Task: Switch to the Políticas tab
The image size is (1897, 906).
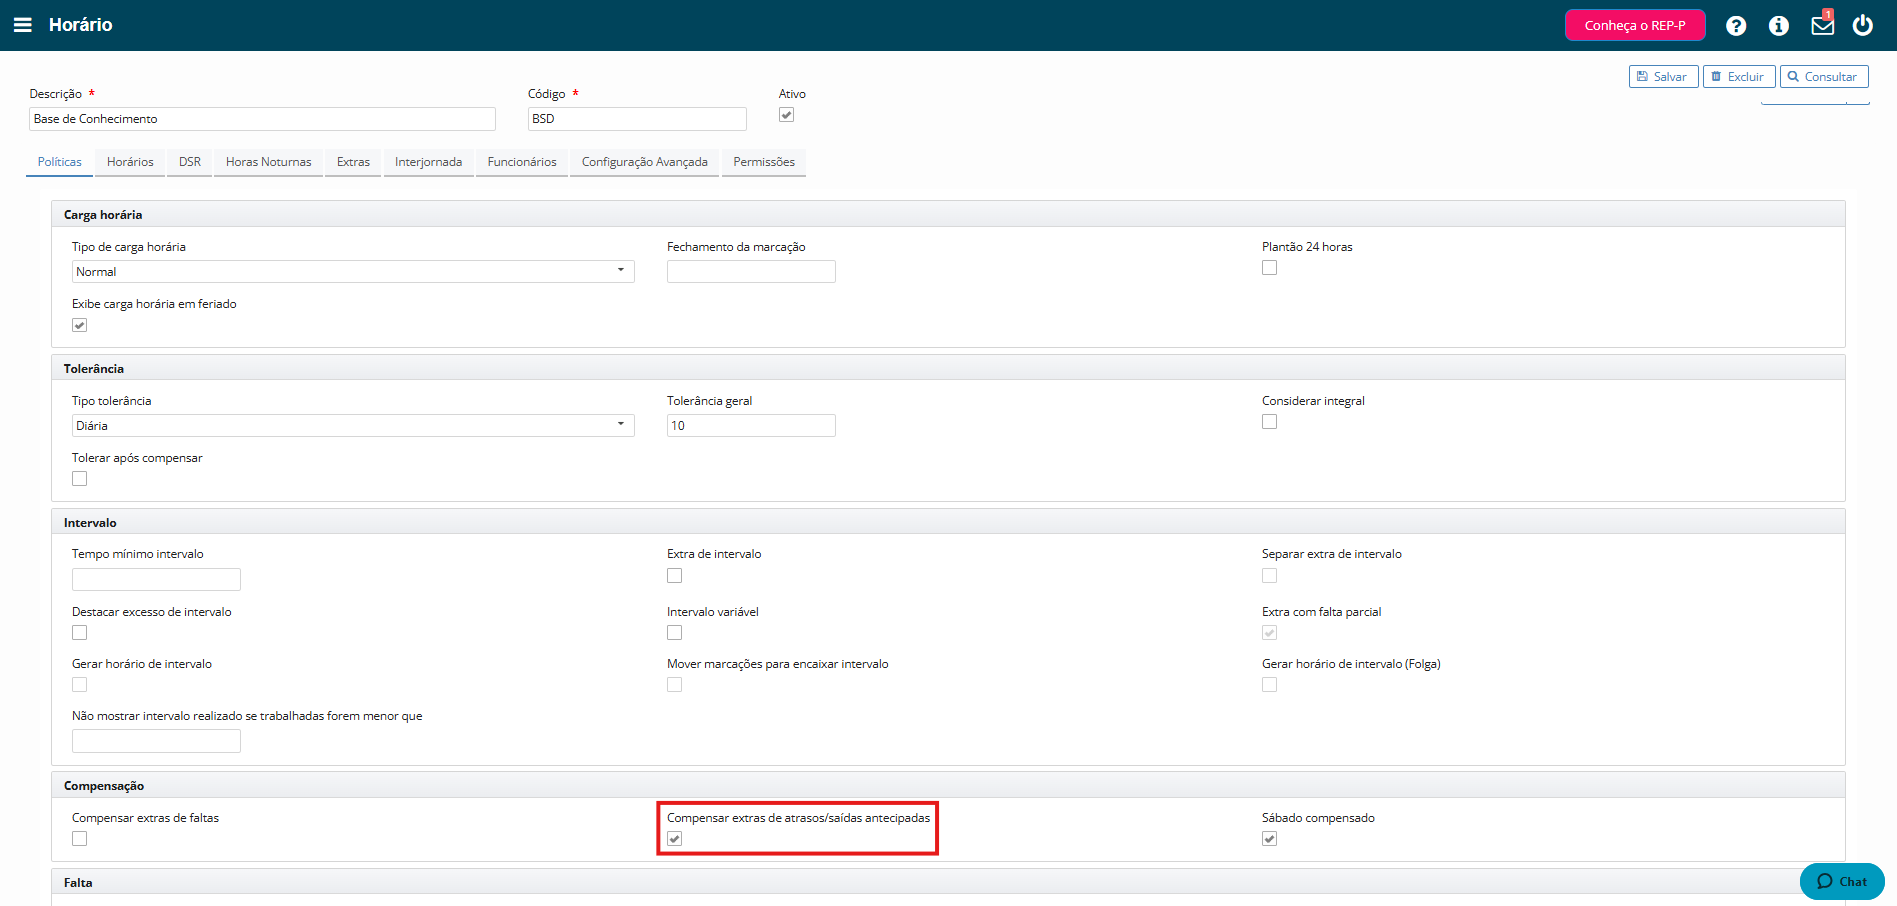Action: 60,162
